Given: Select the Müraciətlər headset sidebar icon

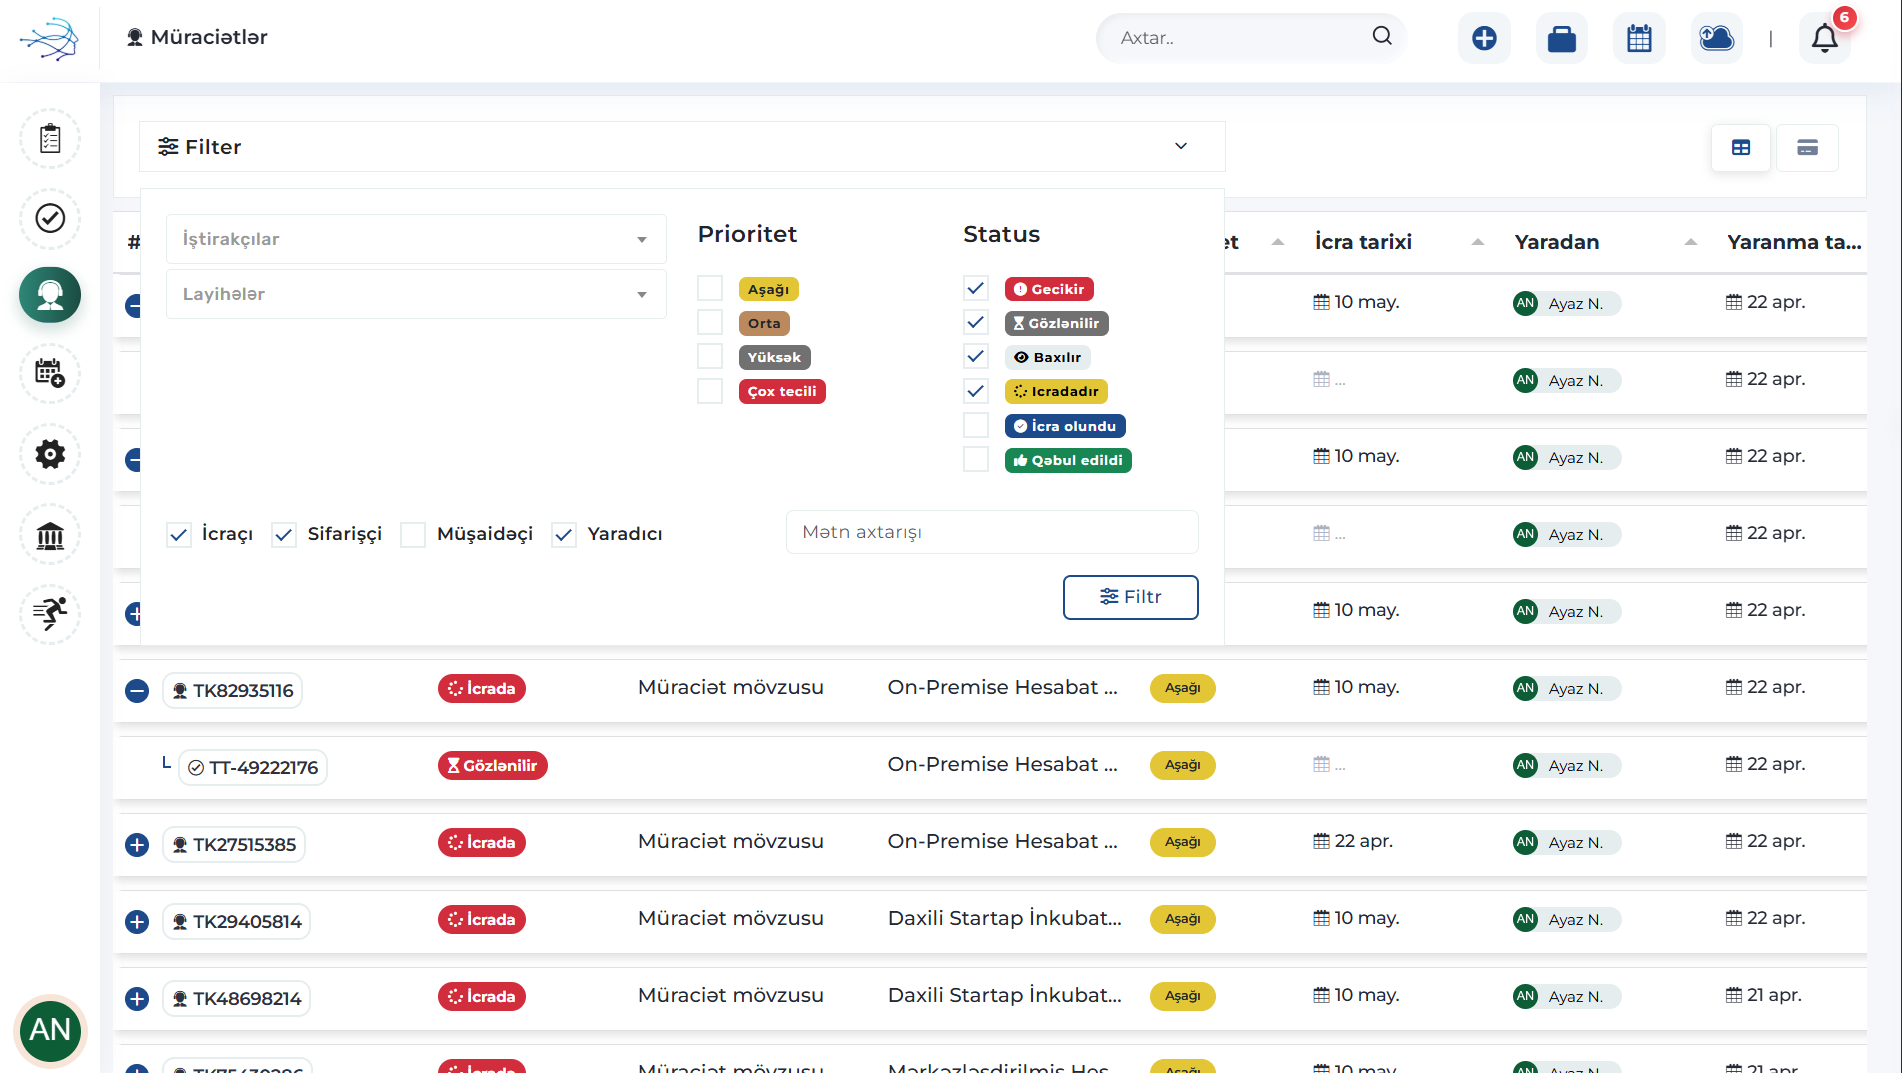Looking at the screenshot, I should pos(50,295).
